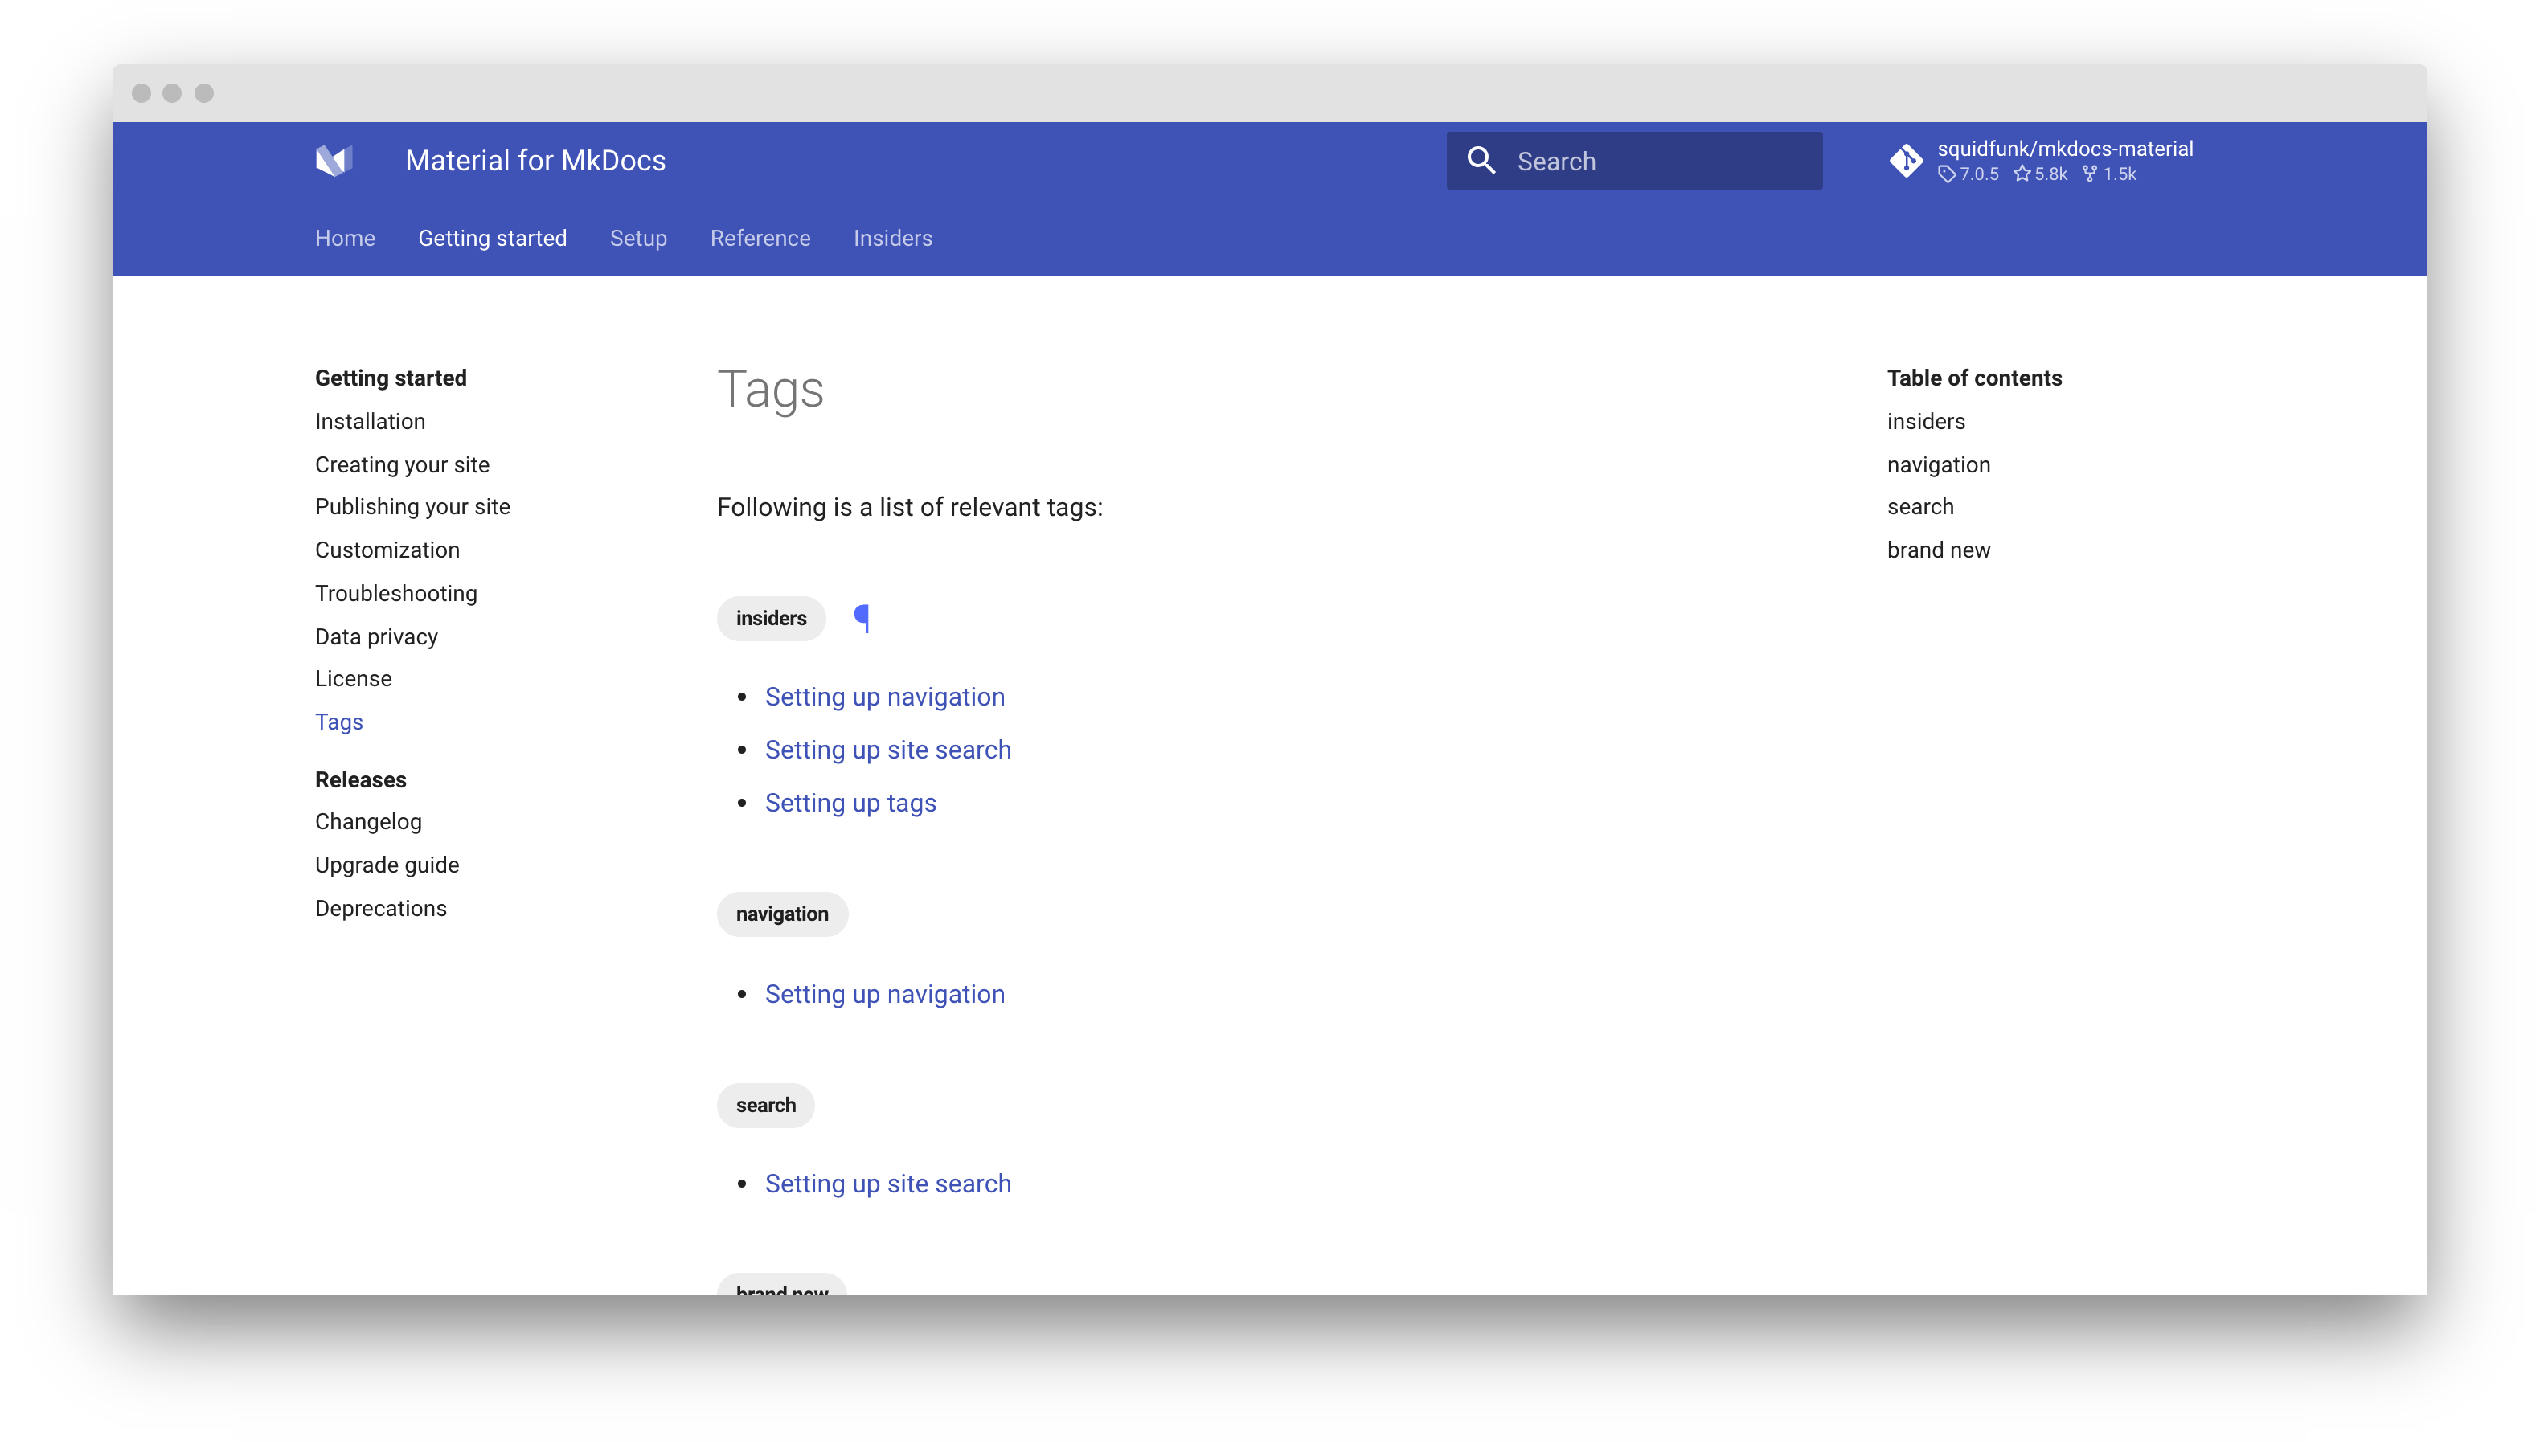Switch to the Home tab
The height and width of the screenshot is (1456, 2540).
pos(345,238)
